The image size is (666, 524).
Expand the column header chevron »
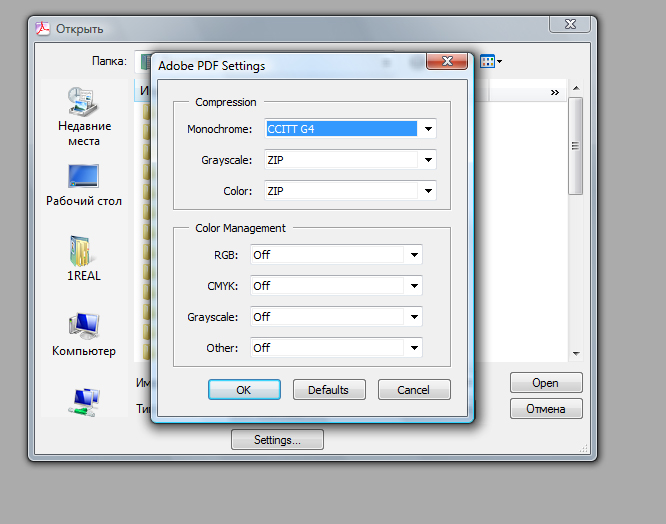pos(555,93)
